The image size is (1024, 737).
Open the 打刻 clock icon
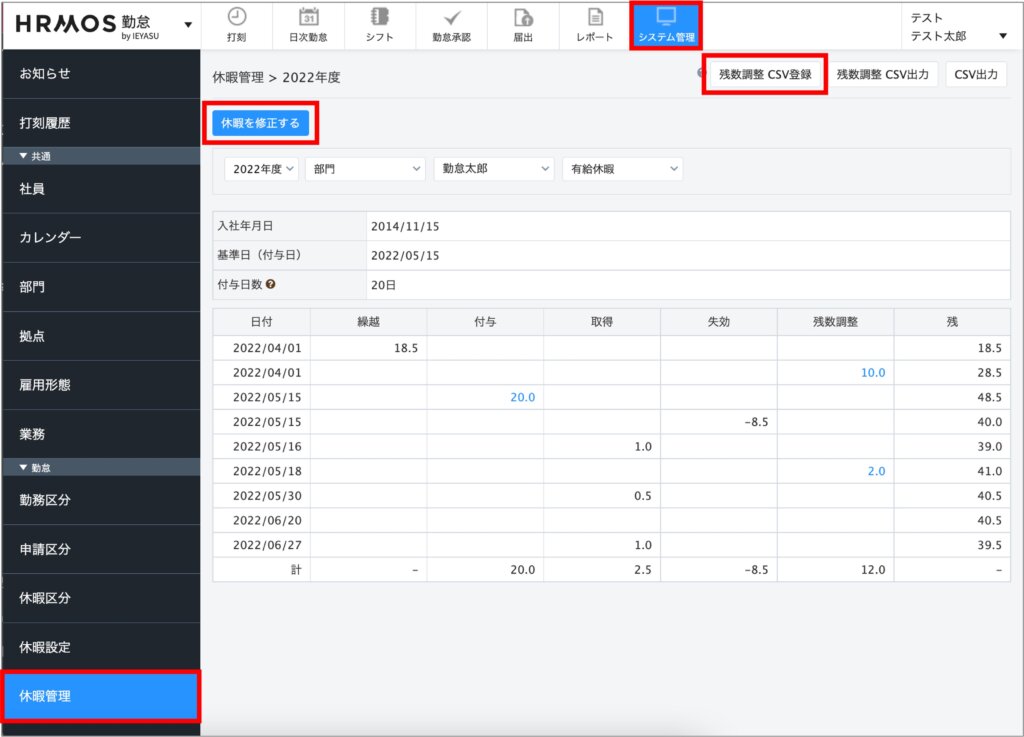pos(237,18)
